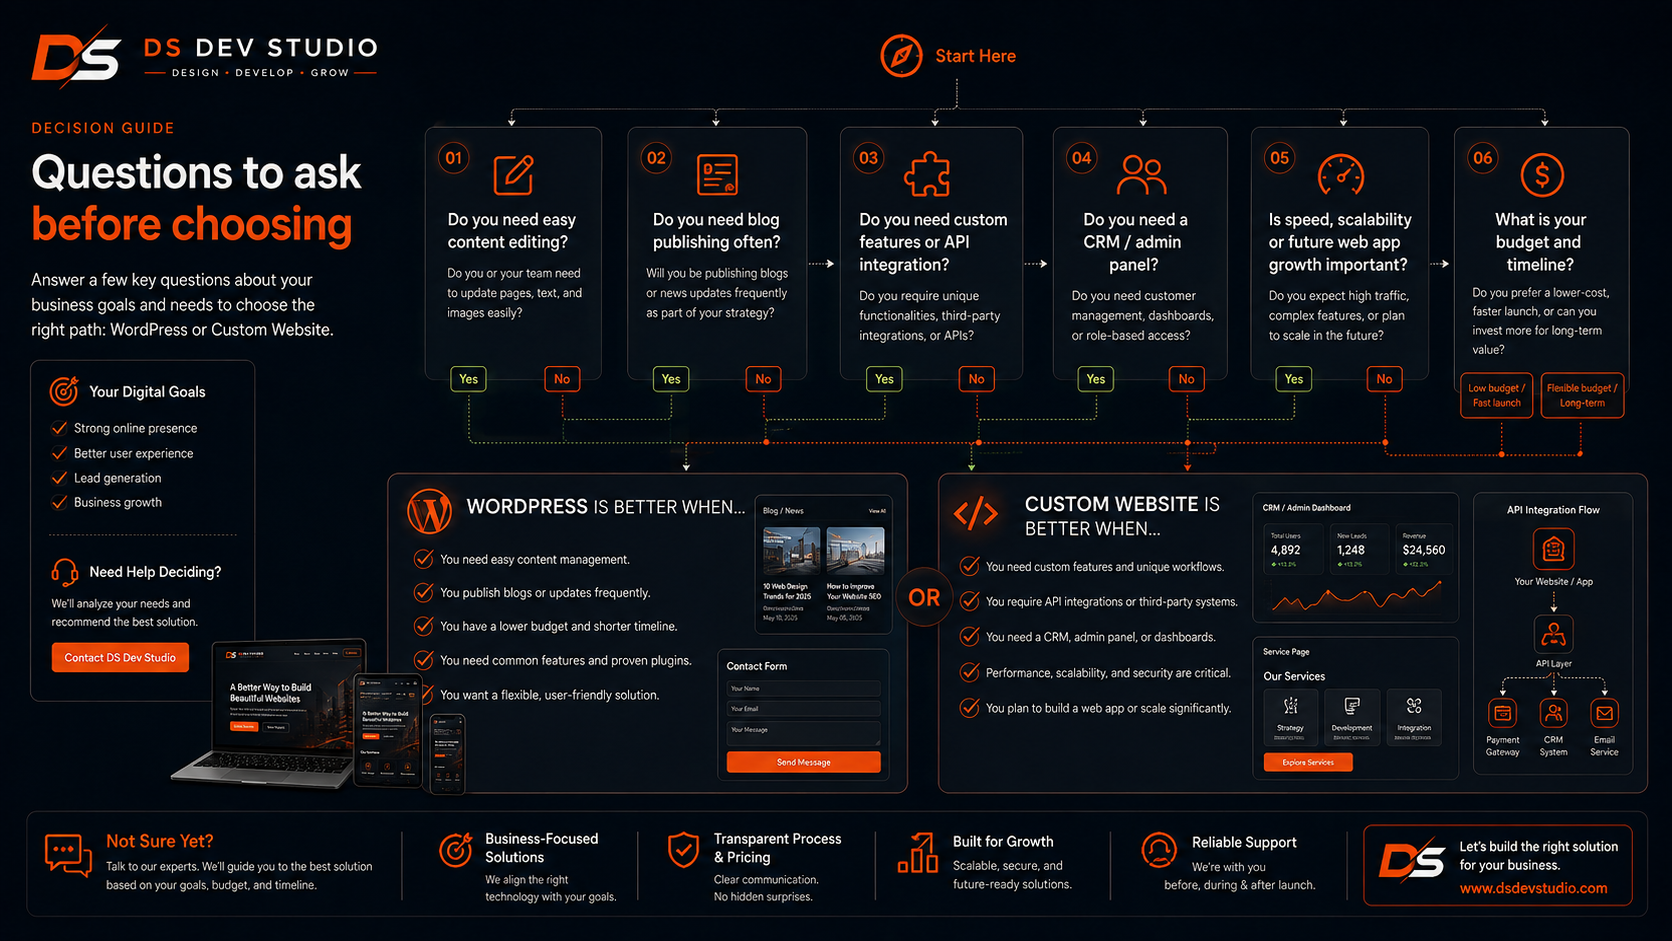
Task: Choose Yes for speed and scalability importance
Action: [x=1294, y=379]
